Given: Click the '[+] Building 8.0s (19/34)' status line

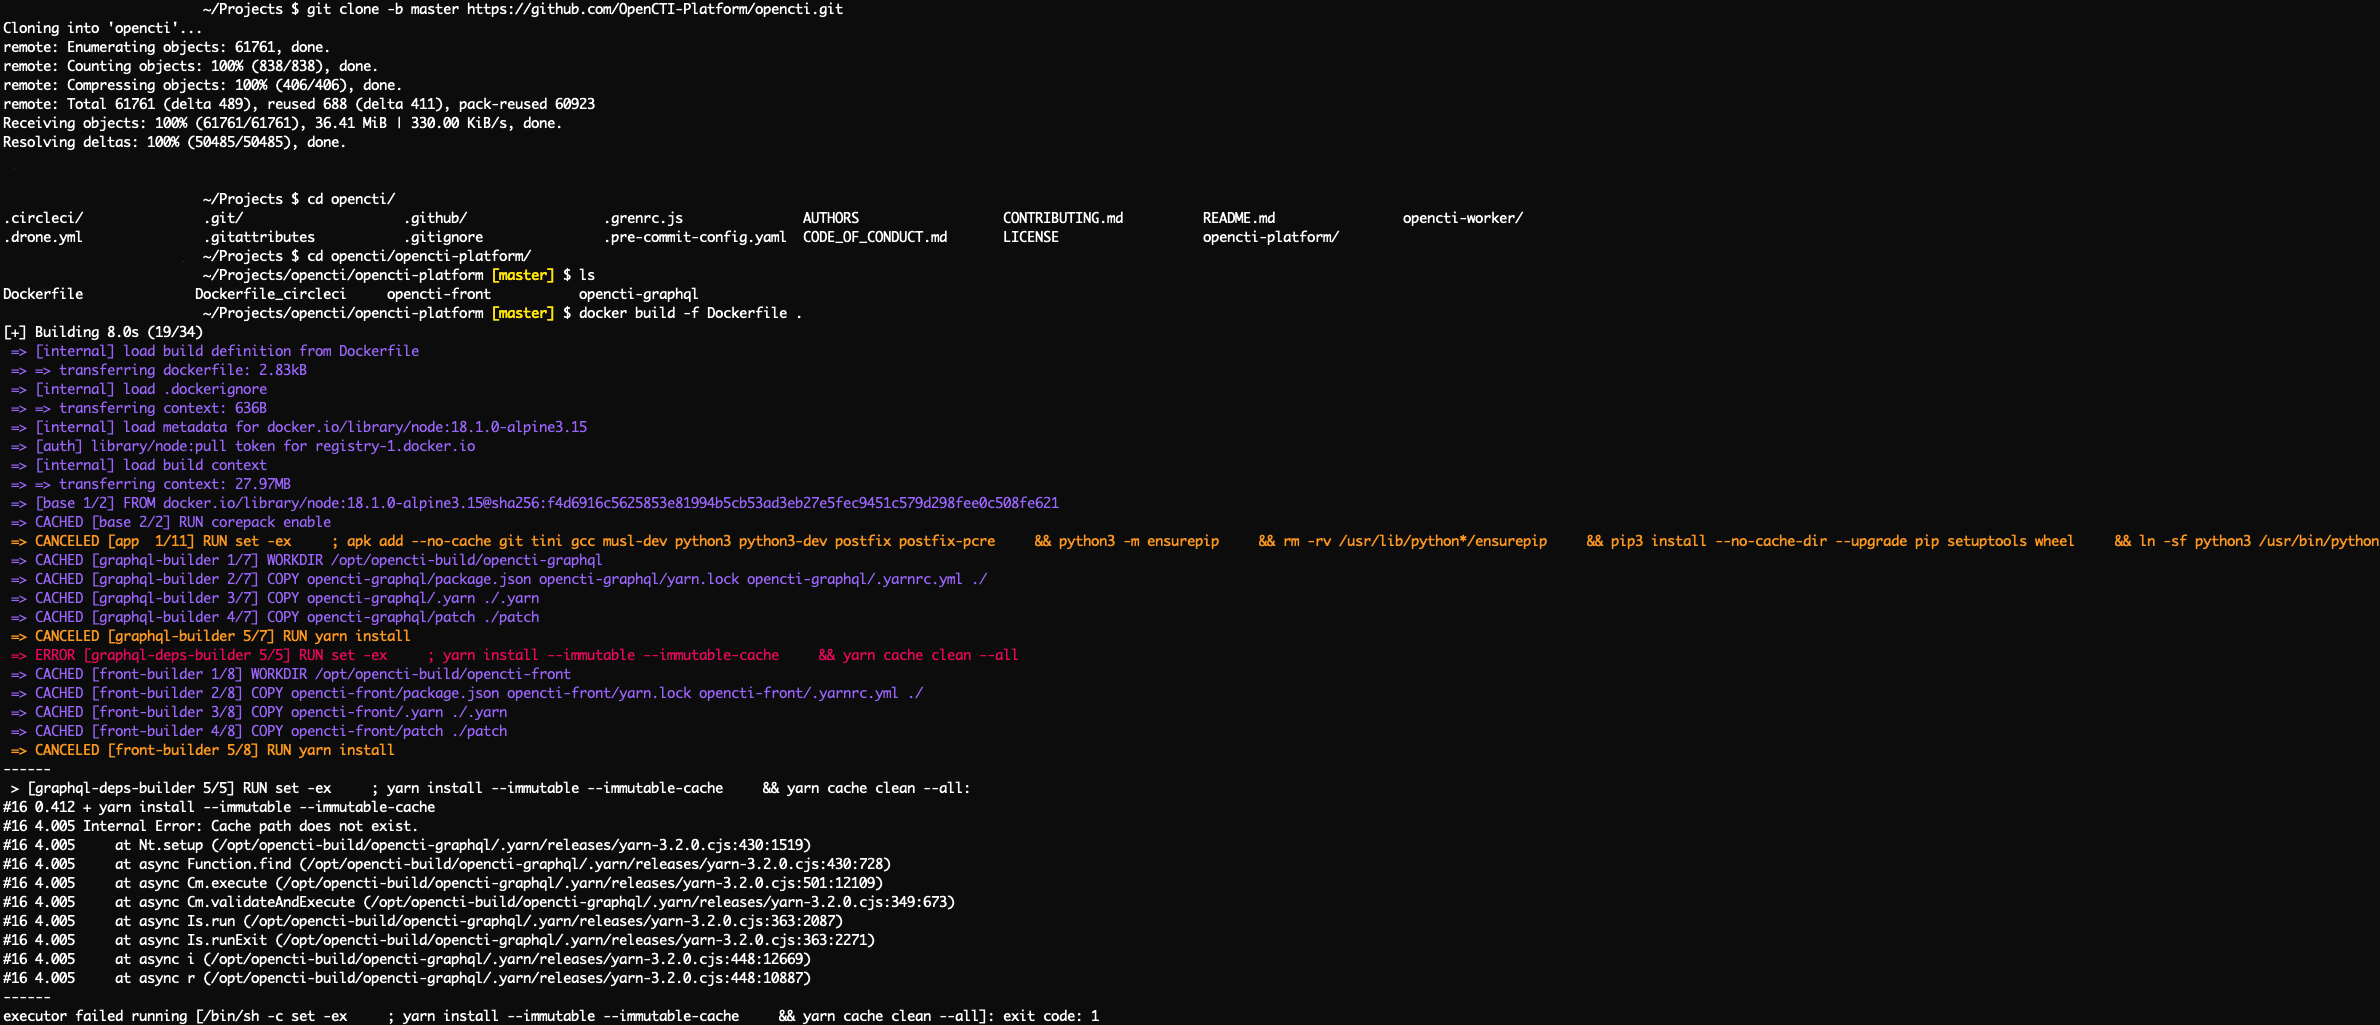Looking at the screenshot, I should (x=103, y=332).
